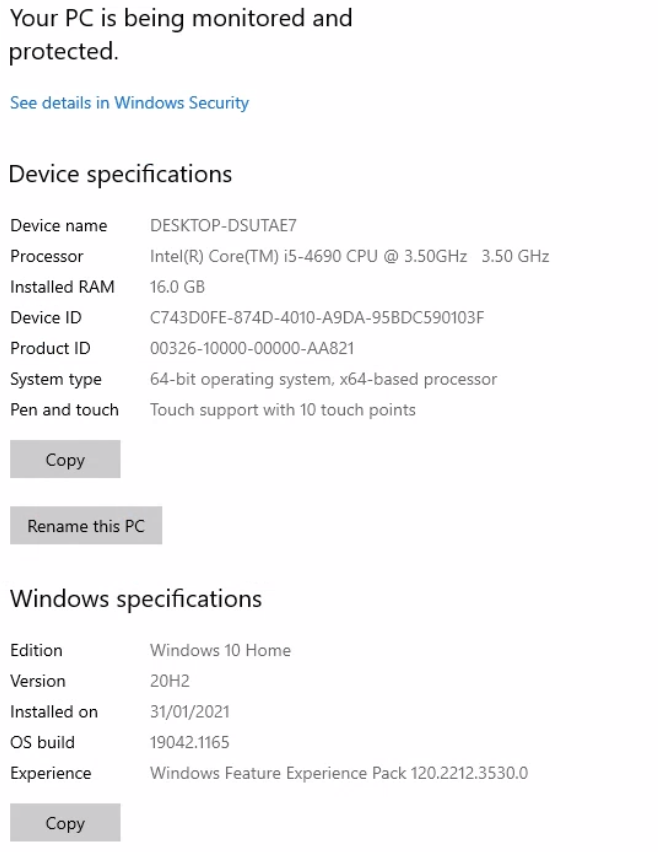658x852 pixels.
Task: Click the Pen and touch label
Action: tap(64, 410)
